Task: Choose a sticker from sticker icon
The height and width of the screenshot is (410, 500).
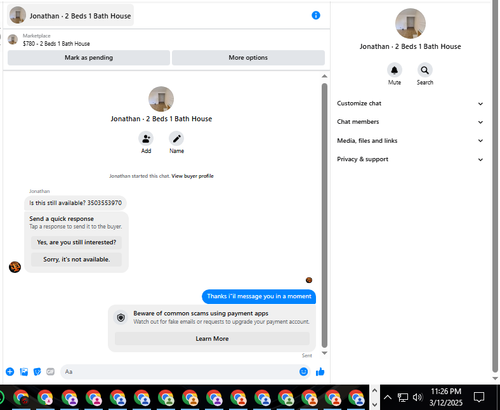Action: [x=37, y=371]
